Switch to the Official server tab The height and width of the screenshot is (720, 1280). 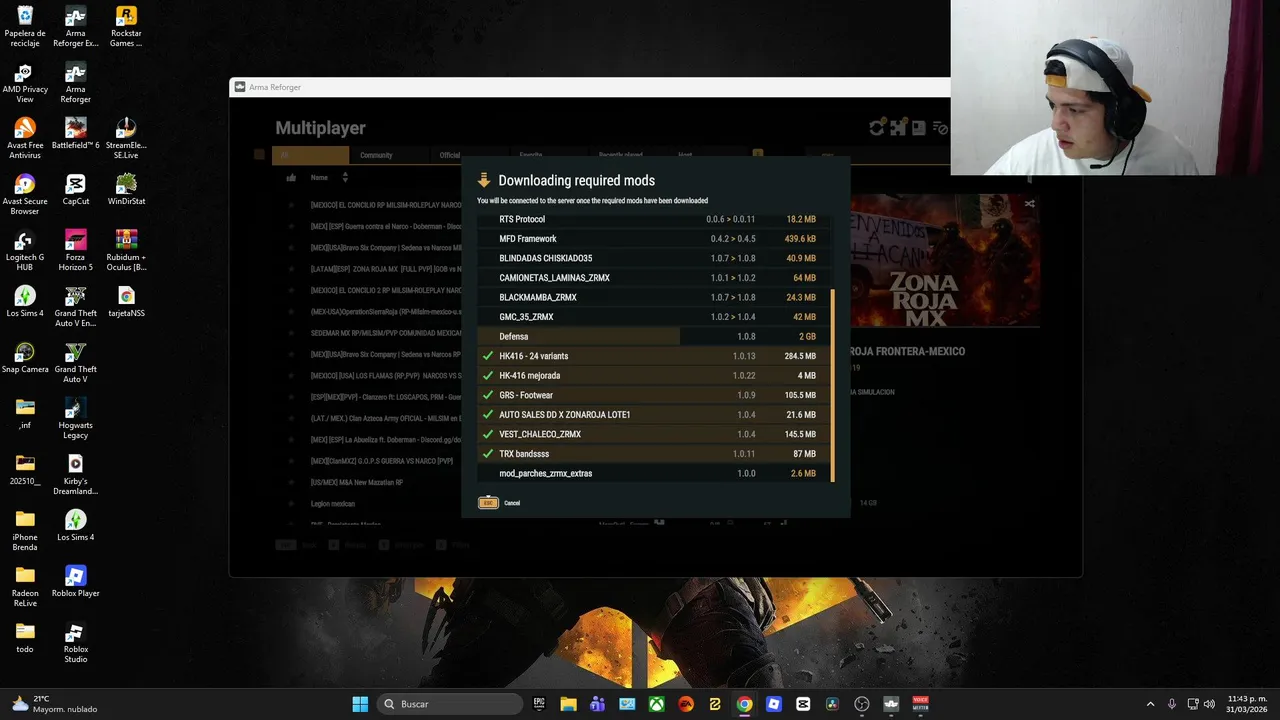pyautogui.click(x=450, y=155)
